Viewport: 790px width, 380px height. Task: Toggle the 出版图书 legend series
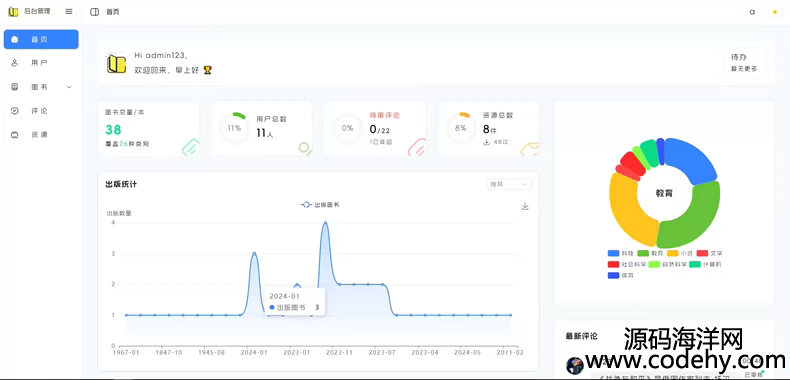pyautogui.click(x=320, y=205)
